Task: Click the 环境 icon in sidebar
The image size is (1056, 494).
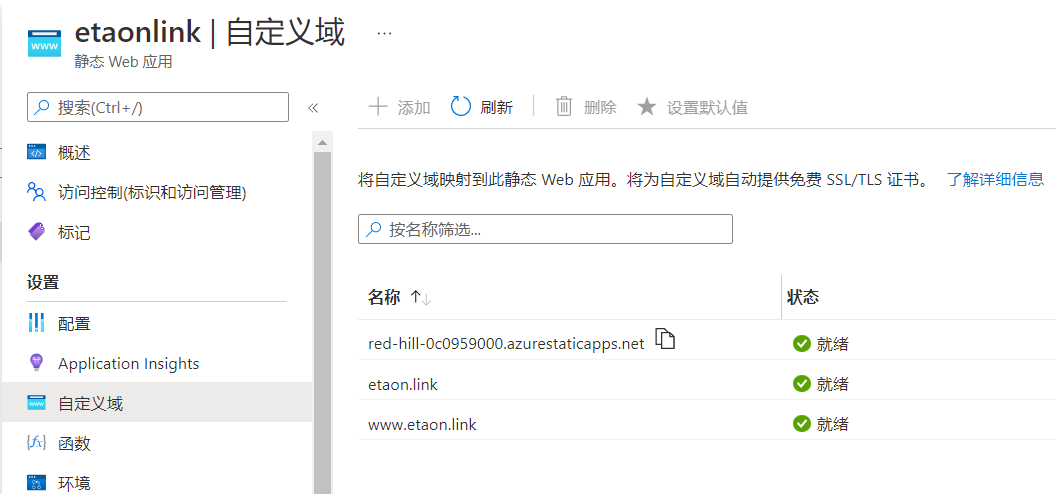Action: coord(36,483)
